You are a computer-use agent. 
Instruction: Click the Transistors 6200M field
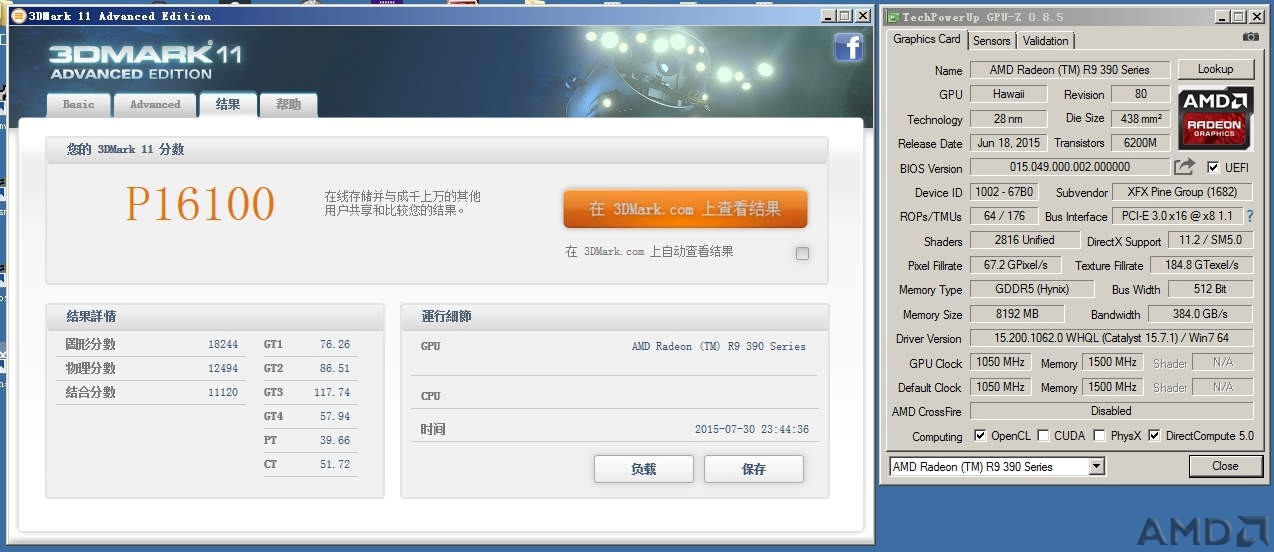[1140, 143]
